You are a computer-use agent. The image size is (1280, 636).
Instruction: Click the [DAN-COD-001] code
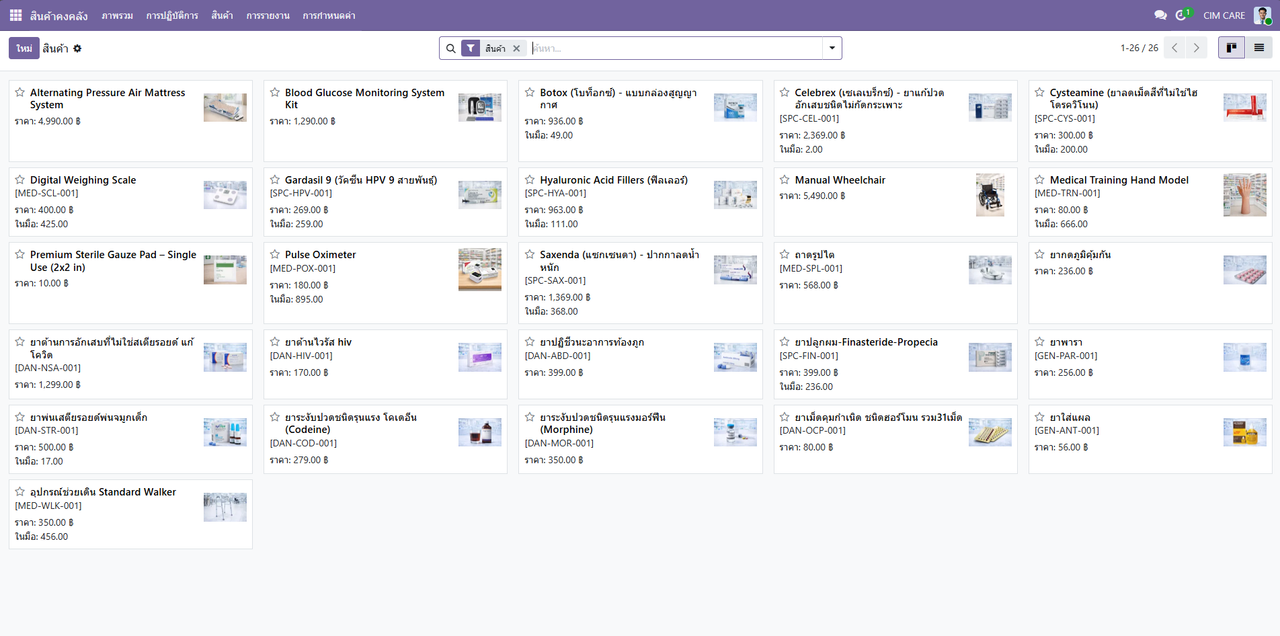303,443
